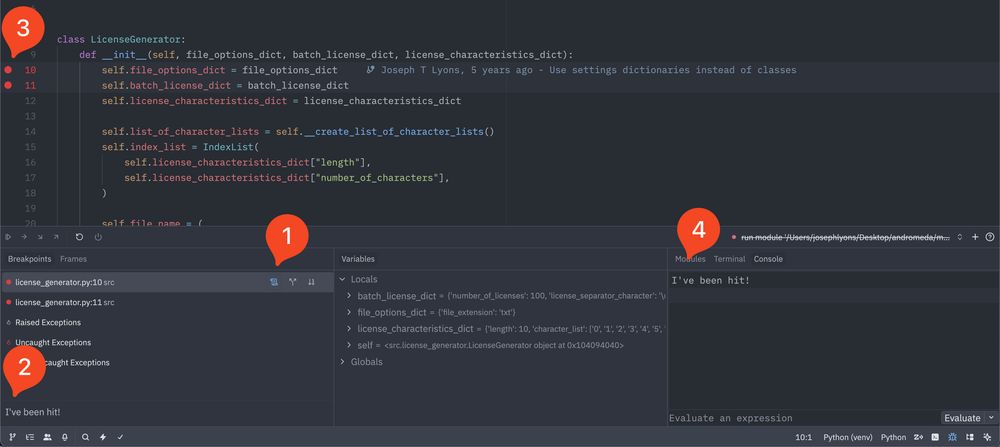Open the Python language selector in status bar
This screenshot has width=1000, height=447.
(893, 437)
